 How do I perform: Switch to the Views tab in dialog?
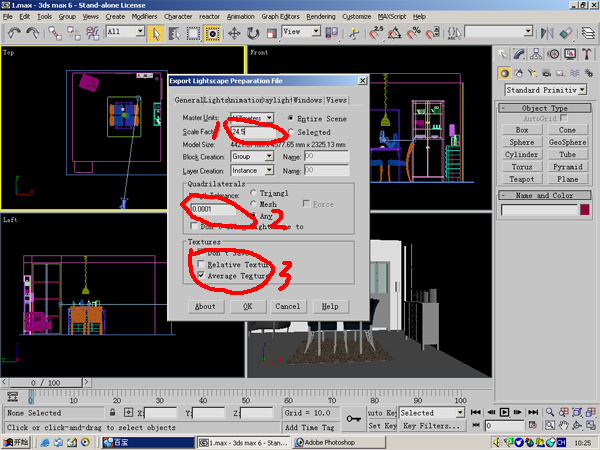[x=336, y=100]
